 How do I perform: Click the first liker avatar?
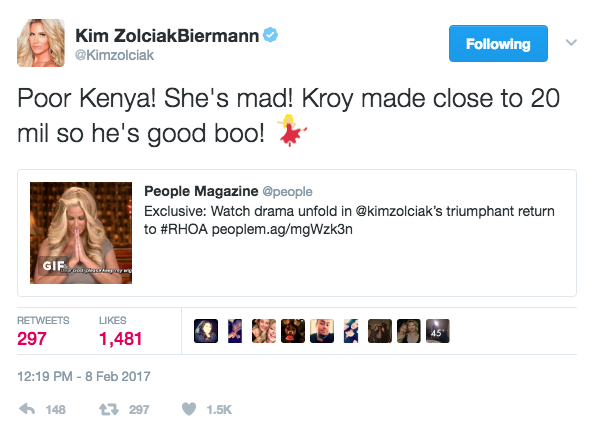click(207, 331)
